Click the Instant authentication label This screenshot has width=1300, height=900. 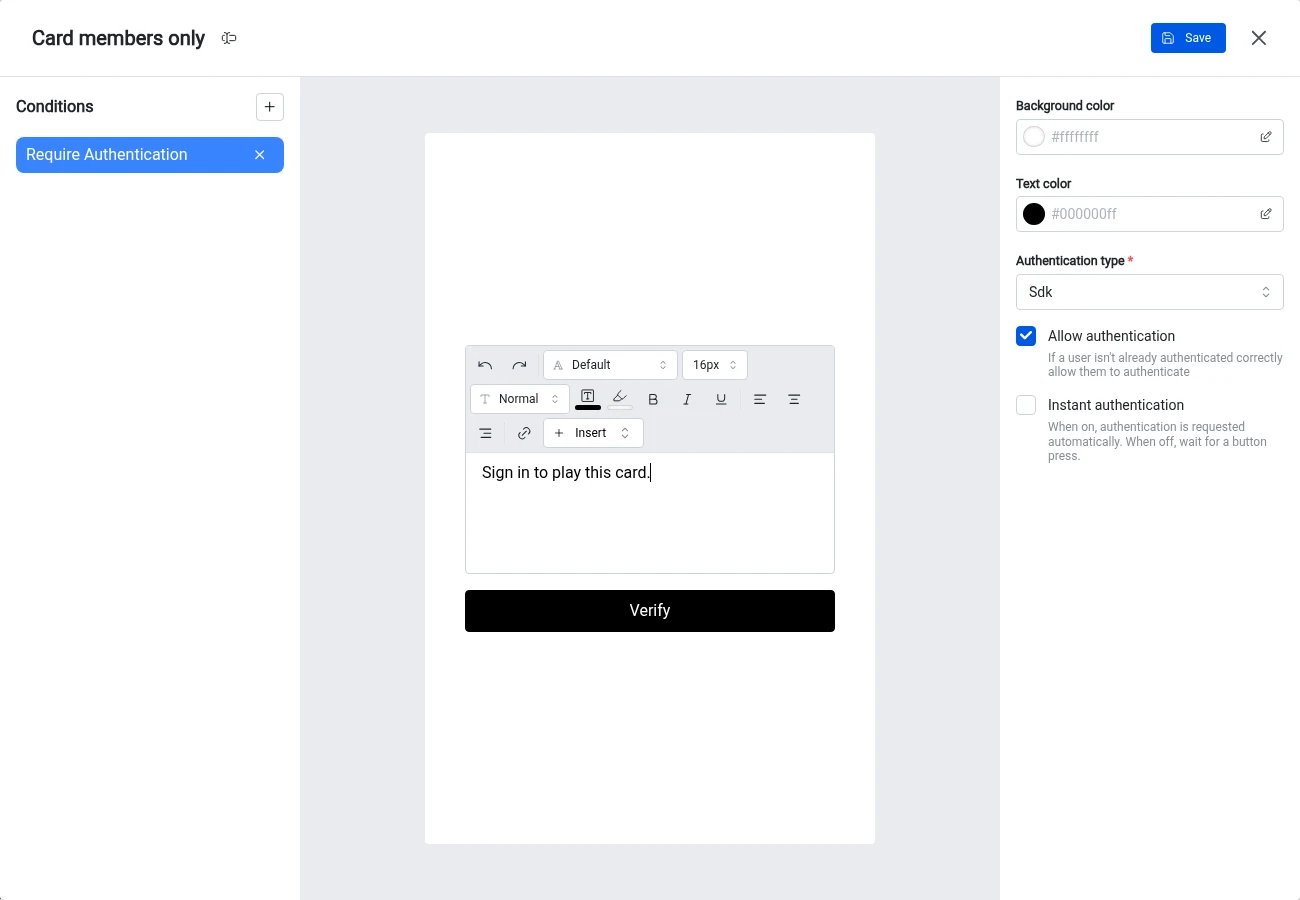pos(1116,405)
